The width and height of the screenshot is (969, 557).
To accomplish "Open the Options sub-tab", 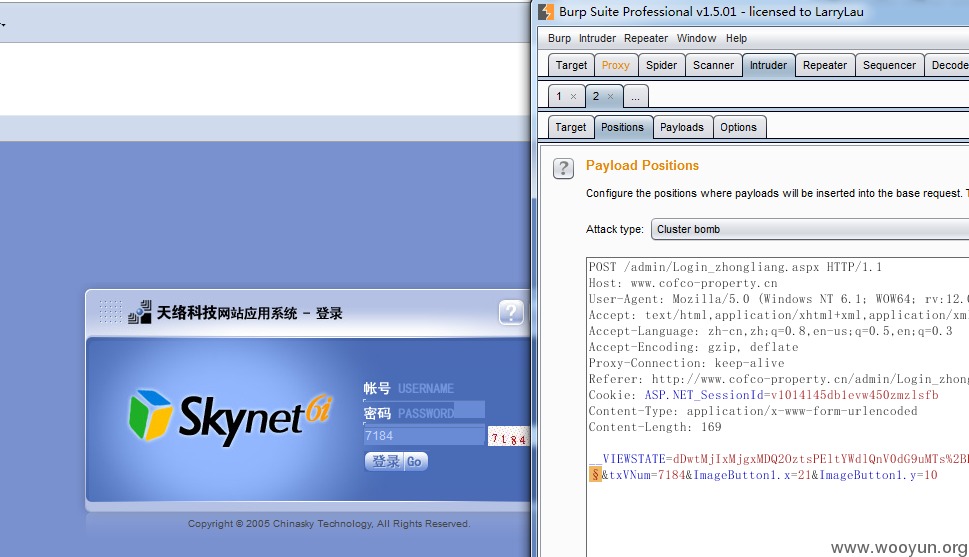I will coord(738,127).
